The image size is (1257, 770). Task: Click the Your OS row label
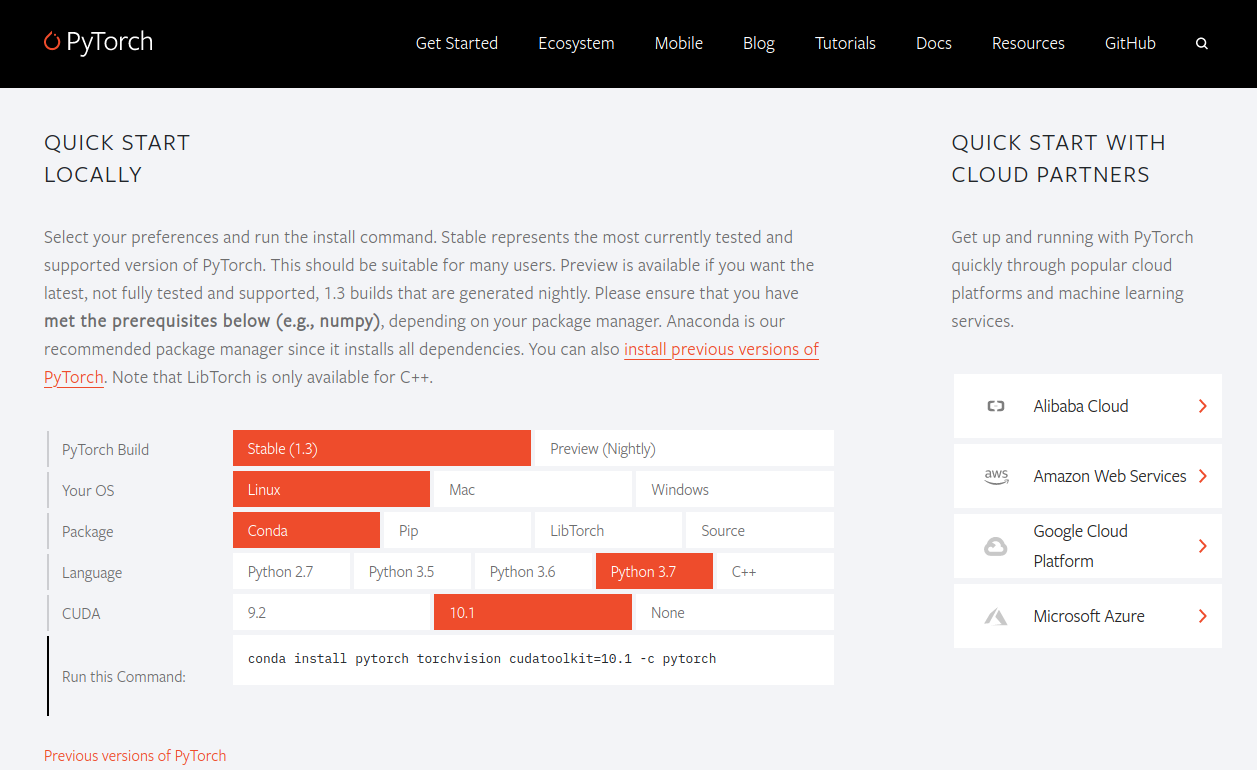point(88,490)
